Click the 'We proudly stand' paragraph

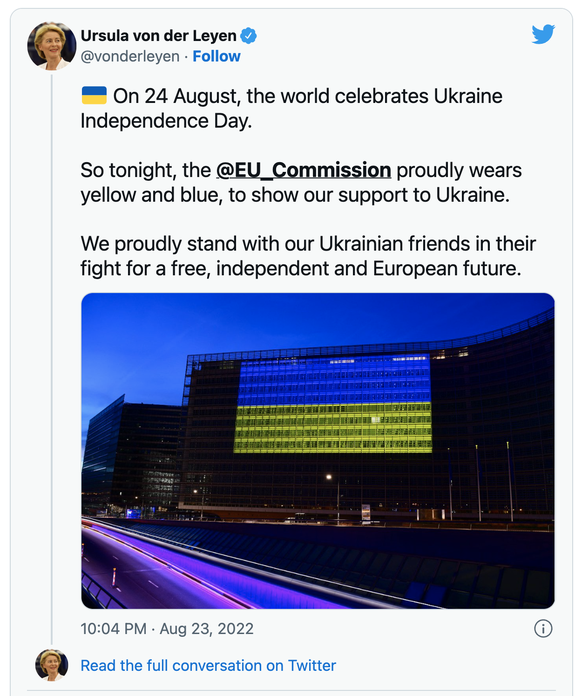[x=308, y=256]
